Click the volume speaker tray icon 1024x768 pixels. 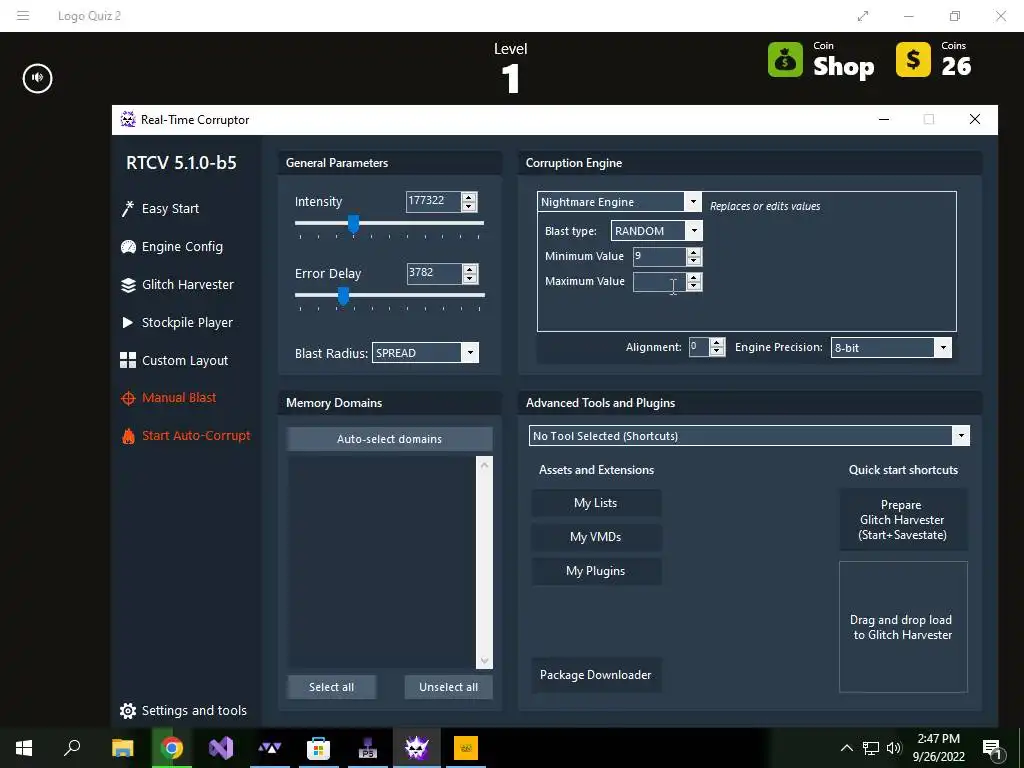[894, 748]
